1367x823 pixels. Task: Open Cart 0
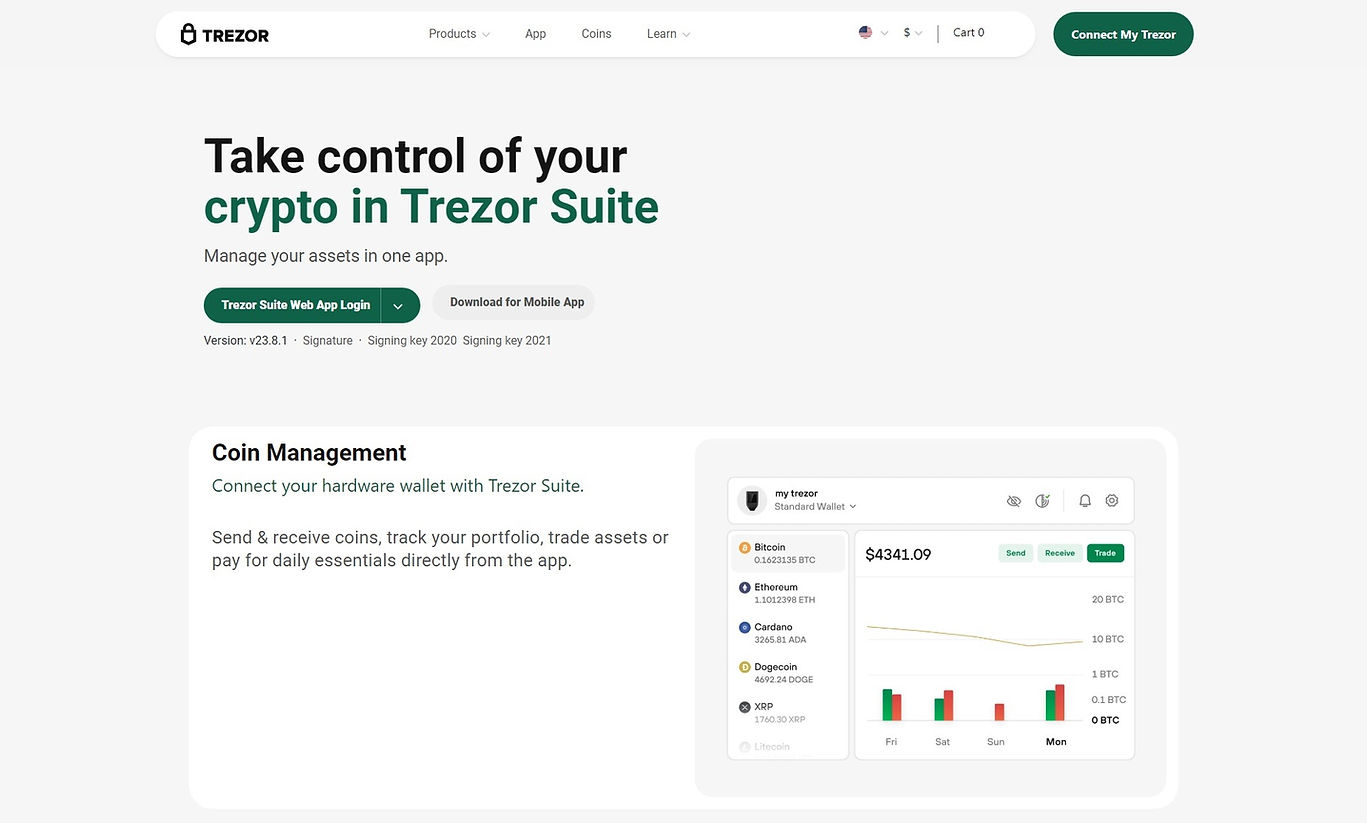968,33
